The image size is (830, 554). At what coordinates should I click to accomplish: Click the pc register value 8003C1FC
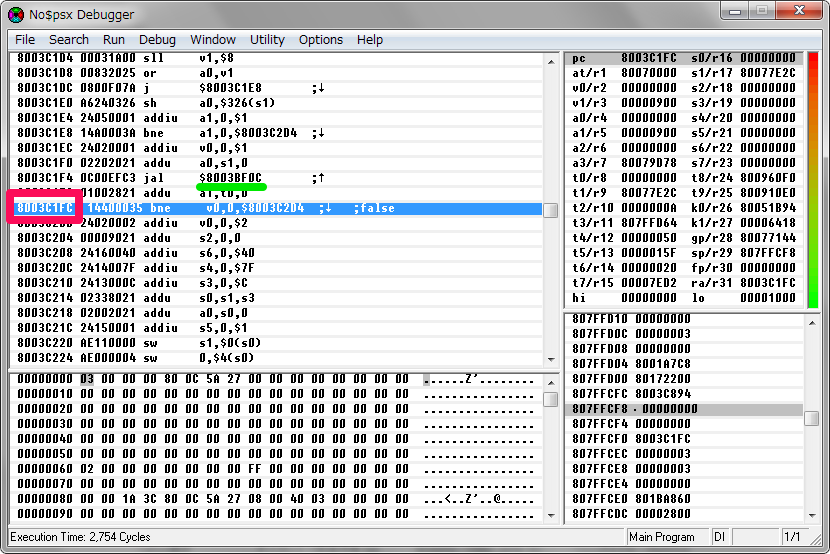pyautogui.click(x=648, y=58)
